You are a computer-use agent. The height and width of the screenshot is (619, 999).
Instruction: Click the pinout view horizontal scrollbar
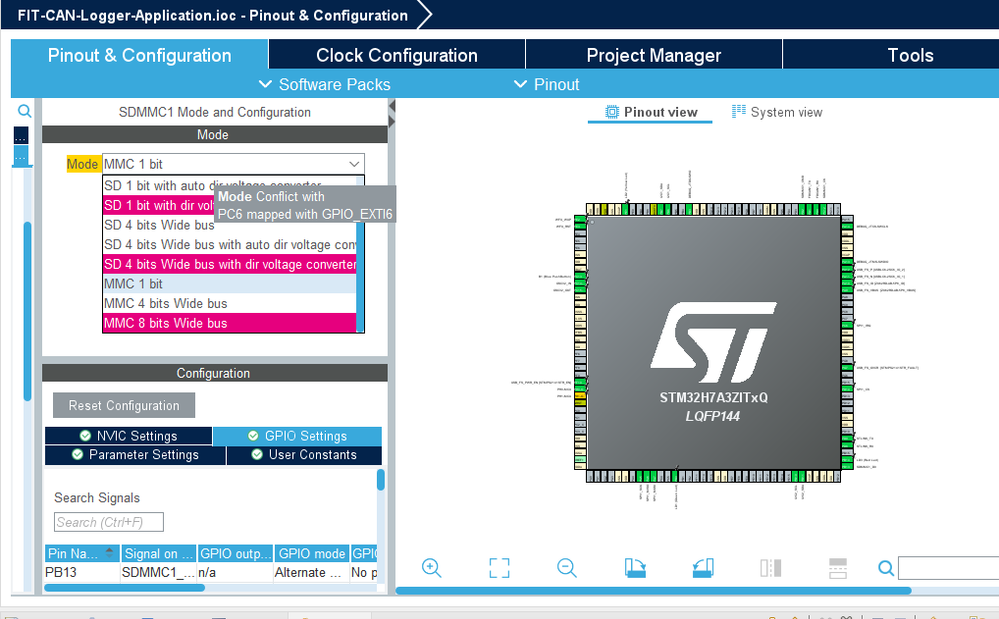(654, 590)
